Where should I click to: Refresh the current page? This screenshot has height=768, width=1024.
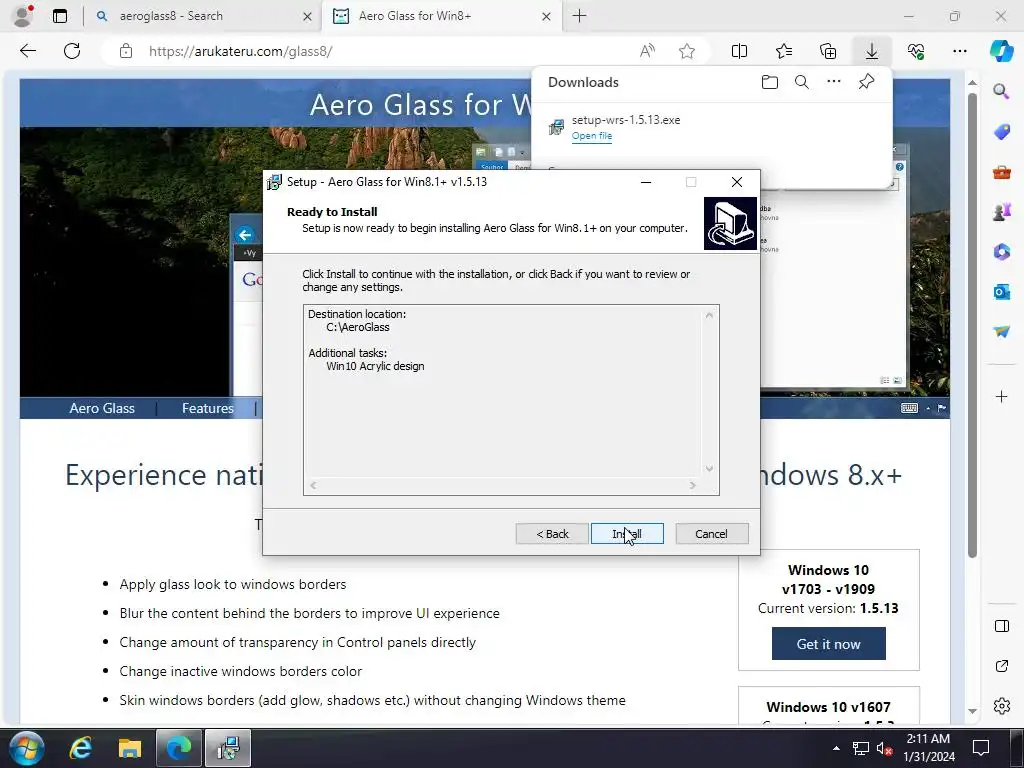(72, 51)
